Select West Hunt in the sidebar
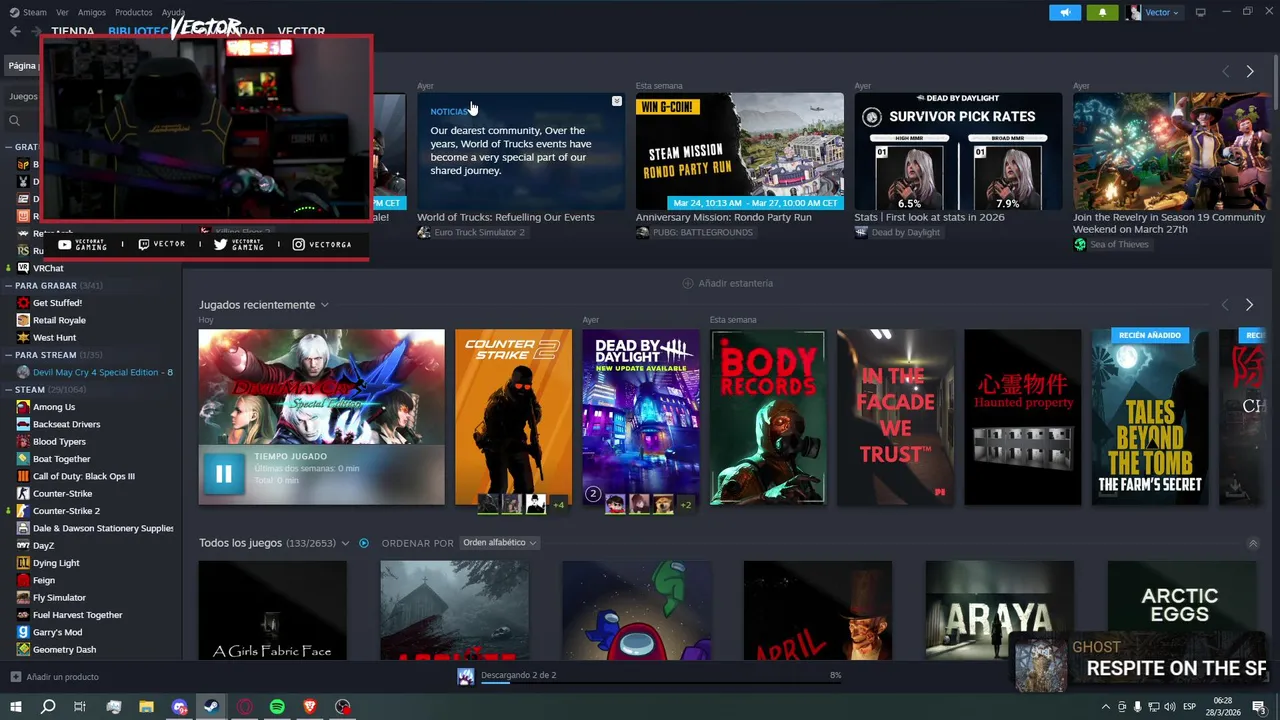This screenshot has width=1280, height=720. 54,338
